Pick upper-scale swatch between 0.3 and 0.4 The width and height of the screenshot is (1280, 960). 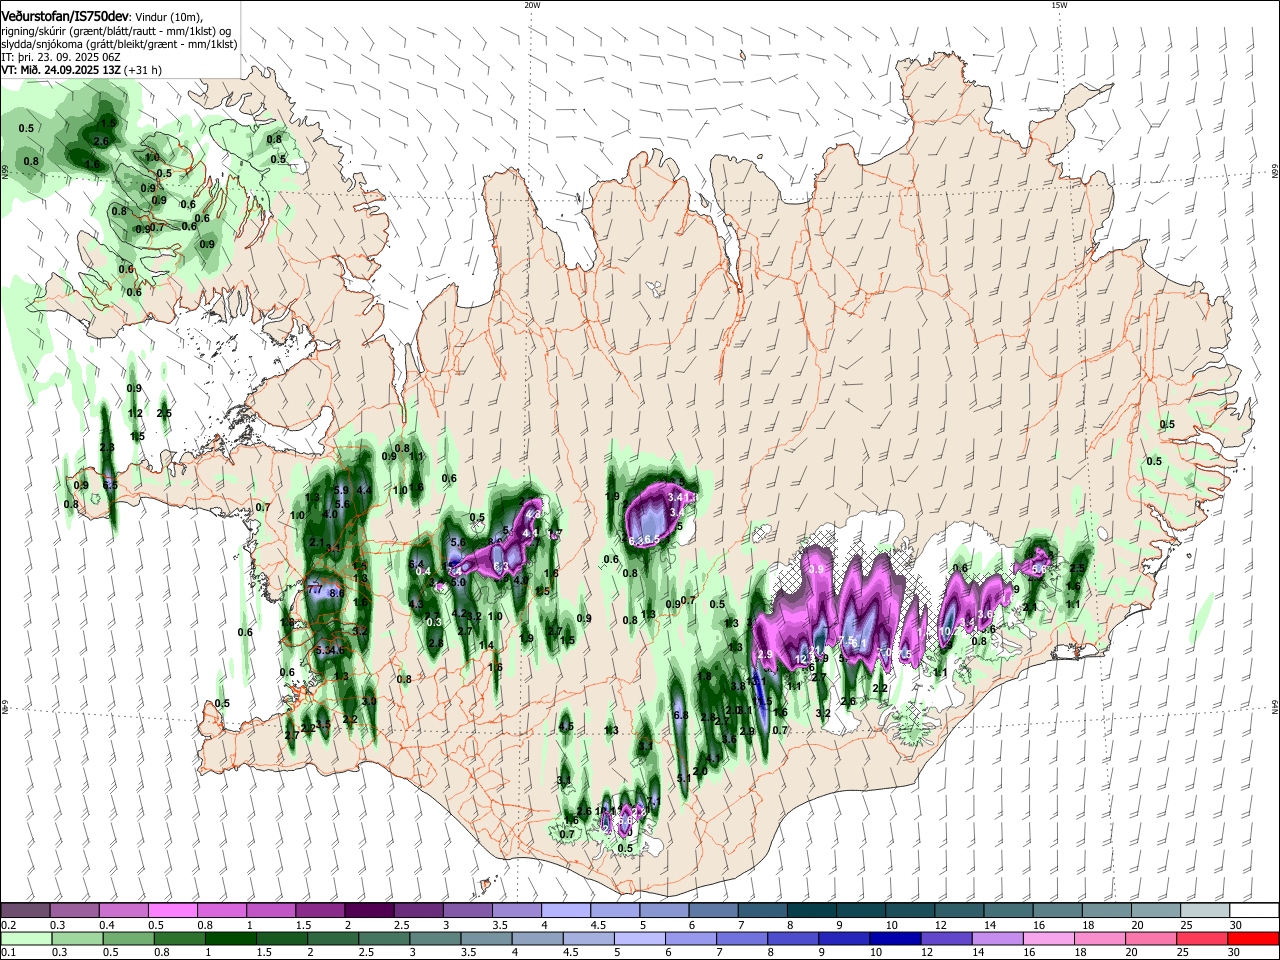(76, 911)
